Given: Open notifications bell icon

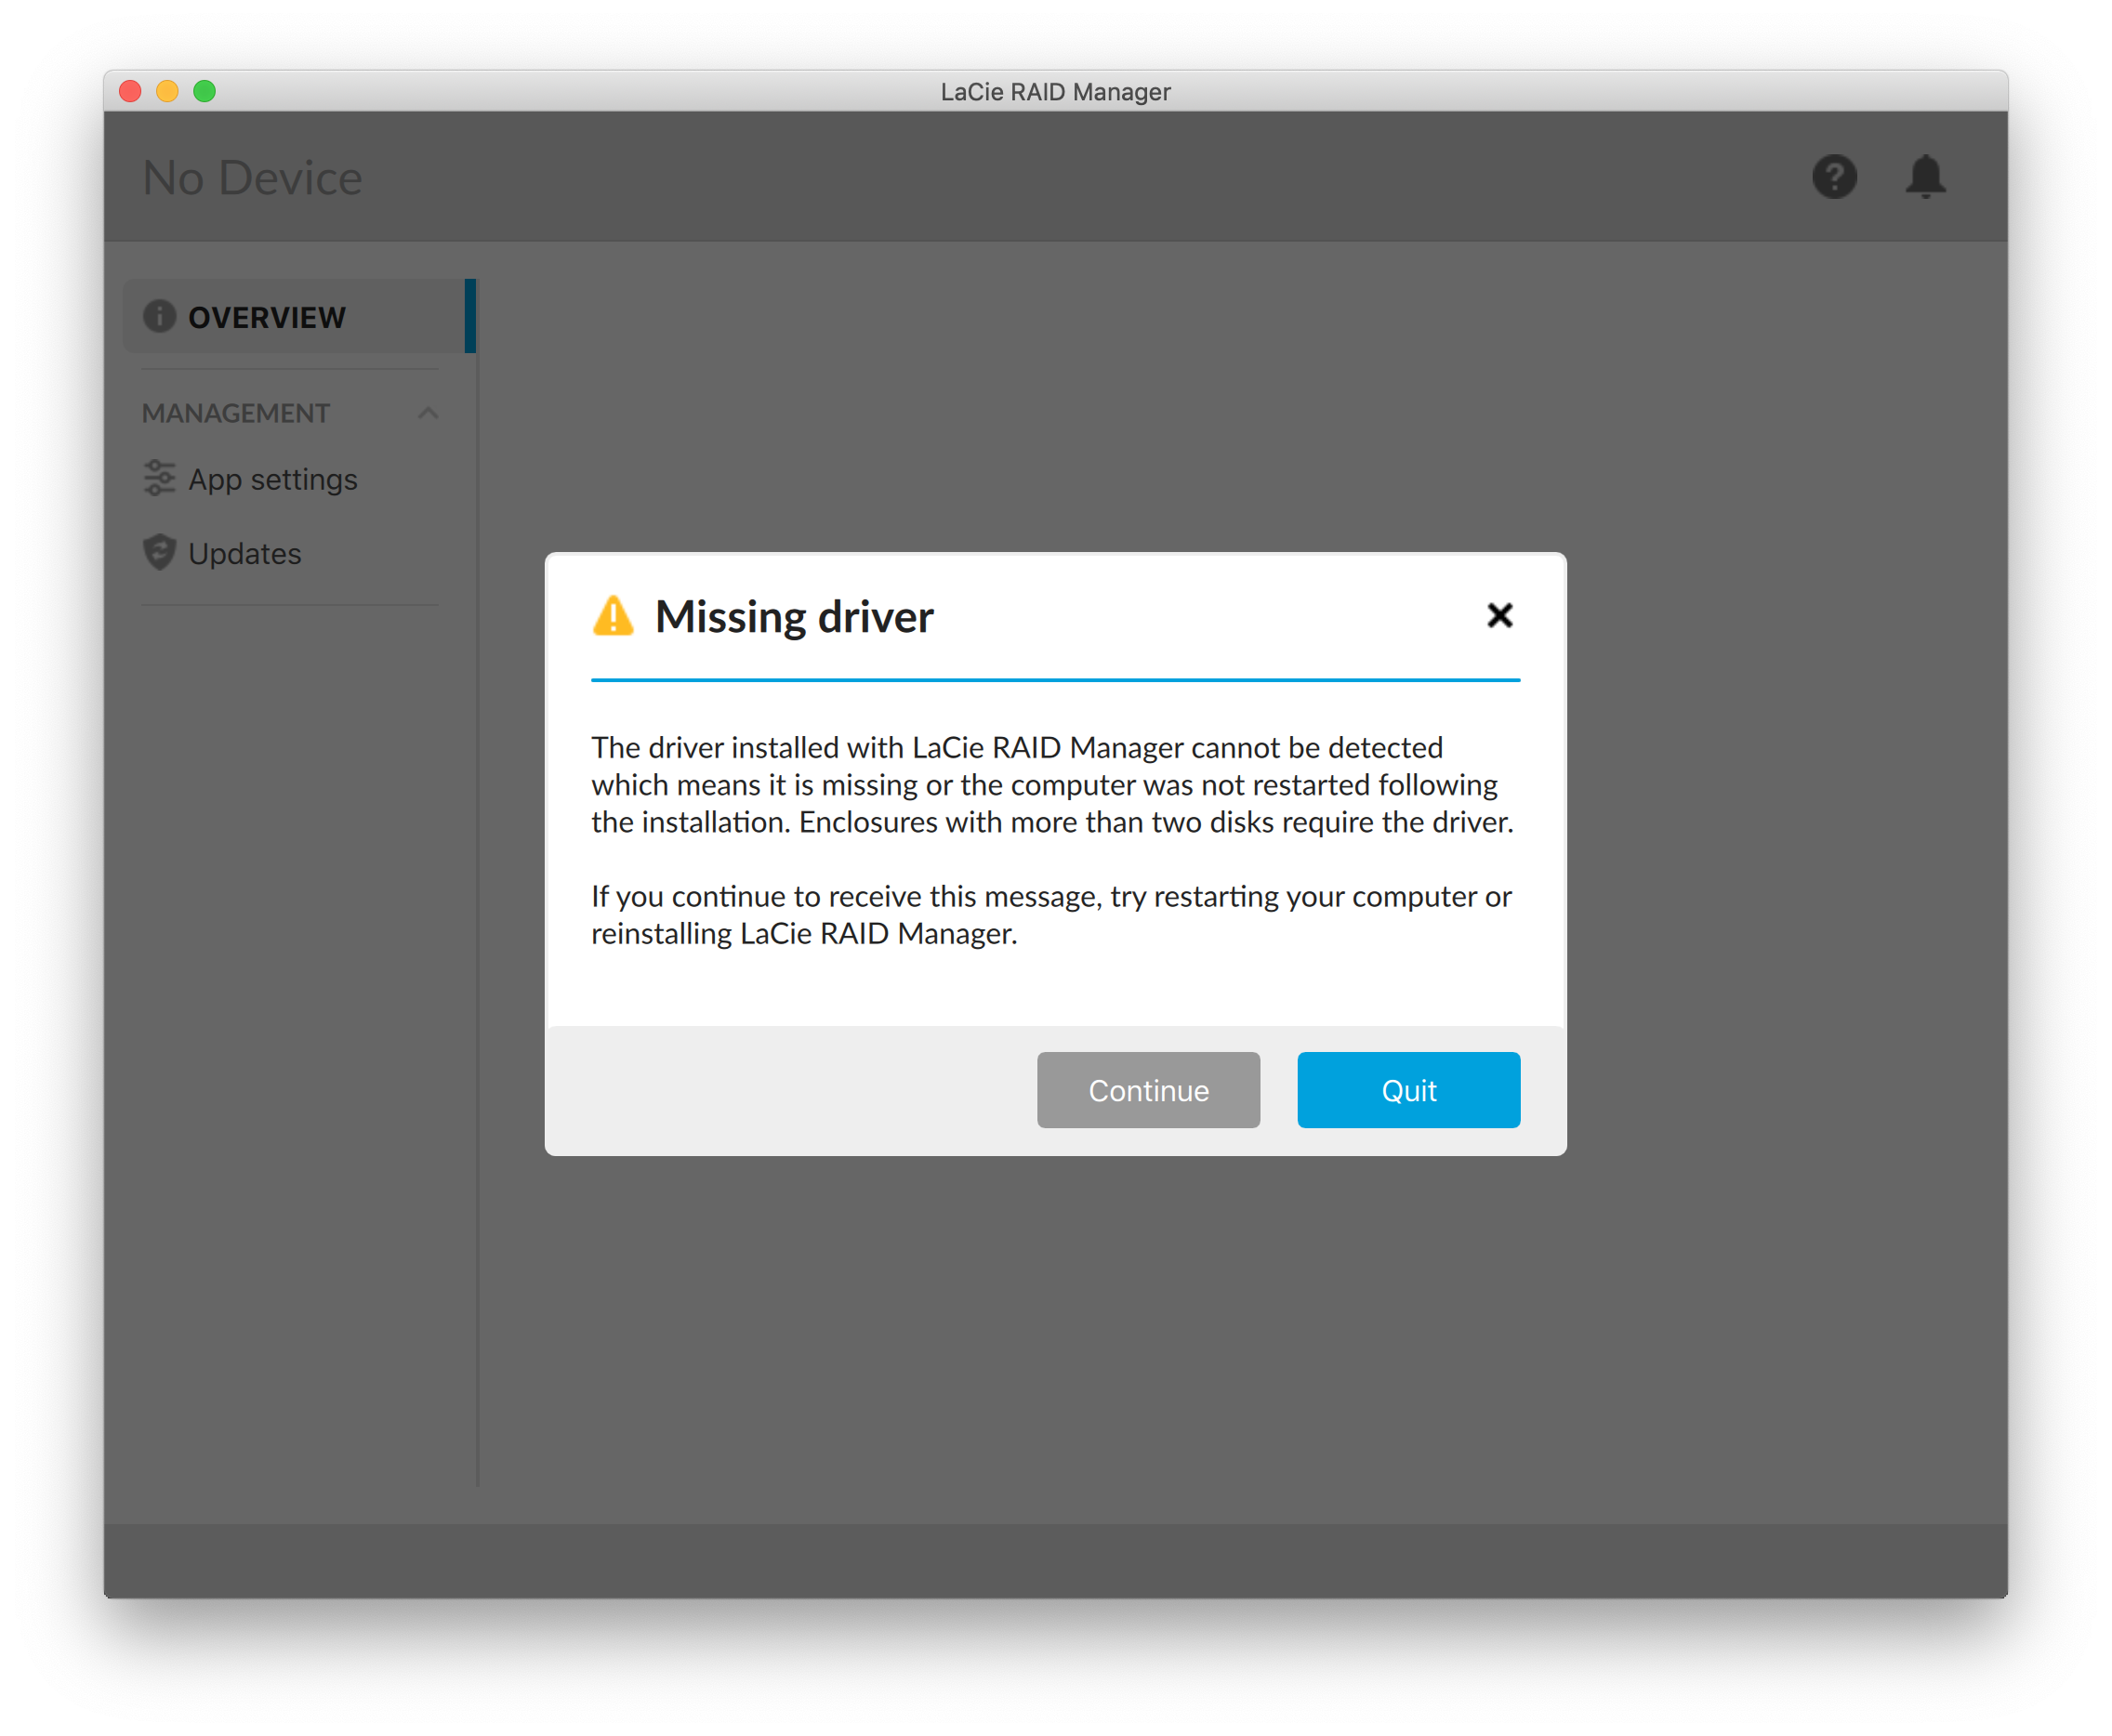Looking at the screenshot, I should (1925, 177).
